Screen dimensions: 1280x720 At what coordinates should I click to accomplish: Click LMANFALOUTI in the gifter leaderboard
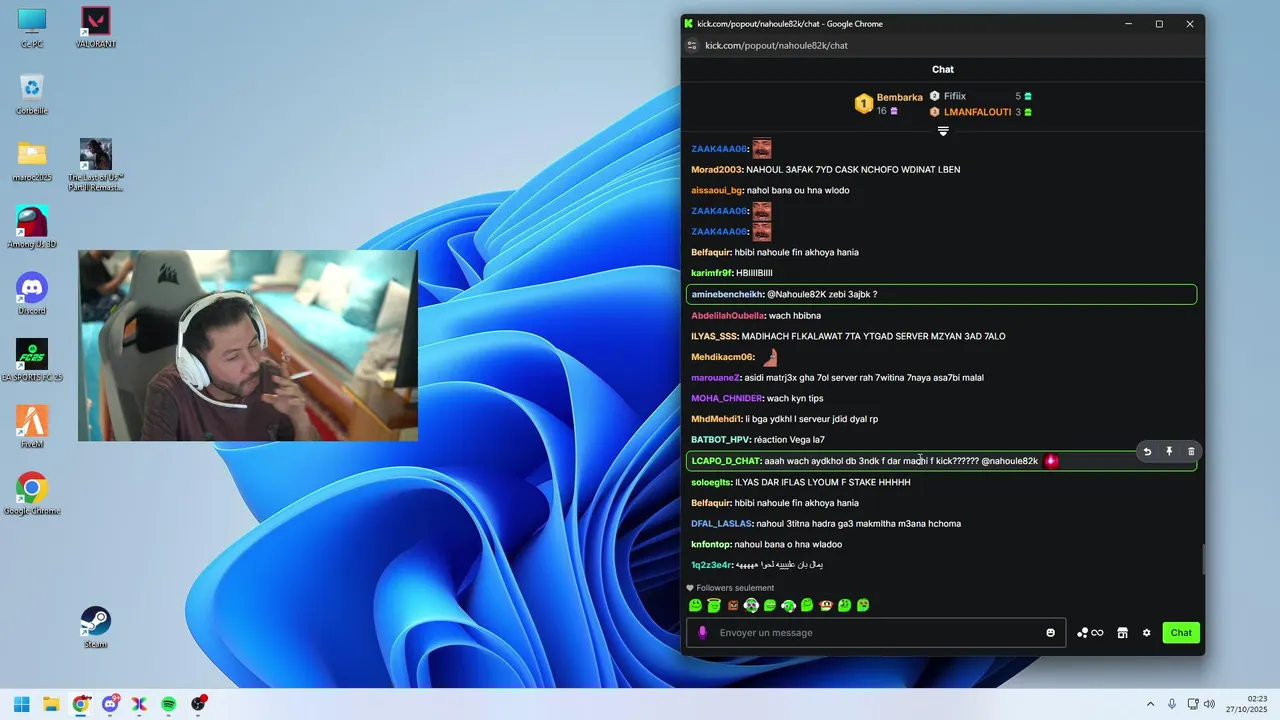pos(977,112)
